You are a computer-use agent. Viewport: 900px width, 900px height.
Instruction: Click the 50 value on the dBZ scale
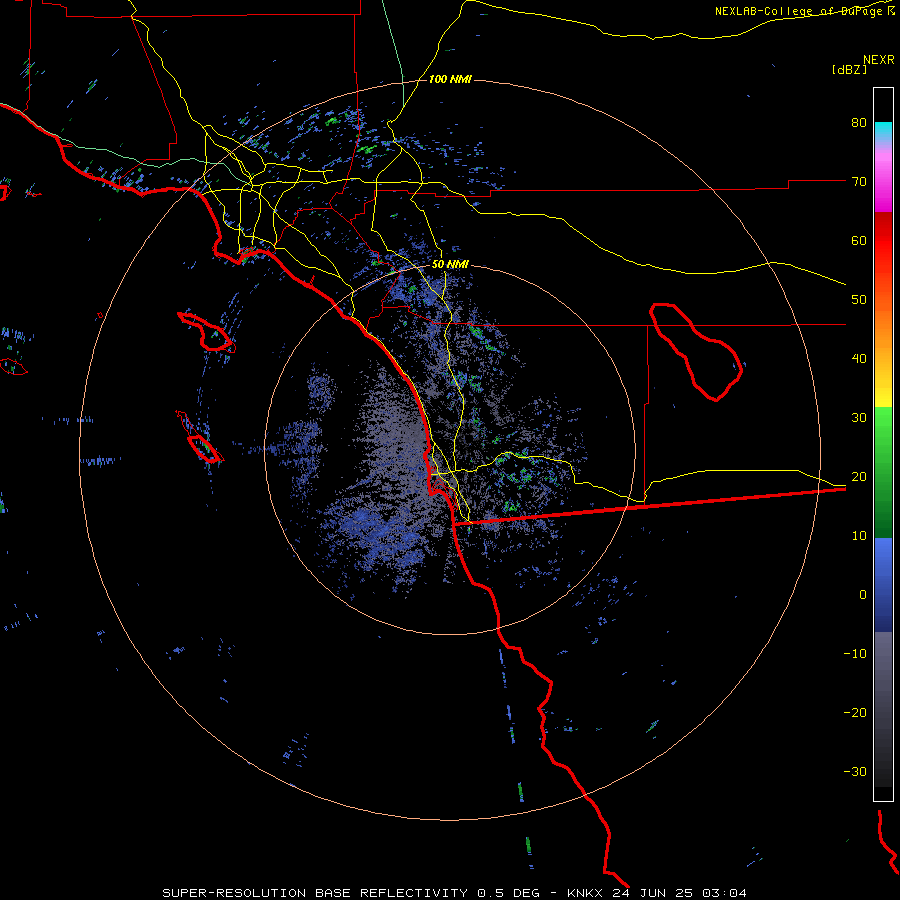[x=859, y=300]
